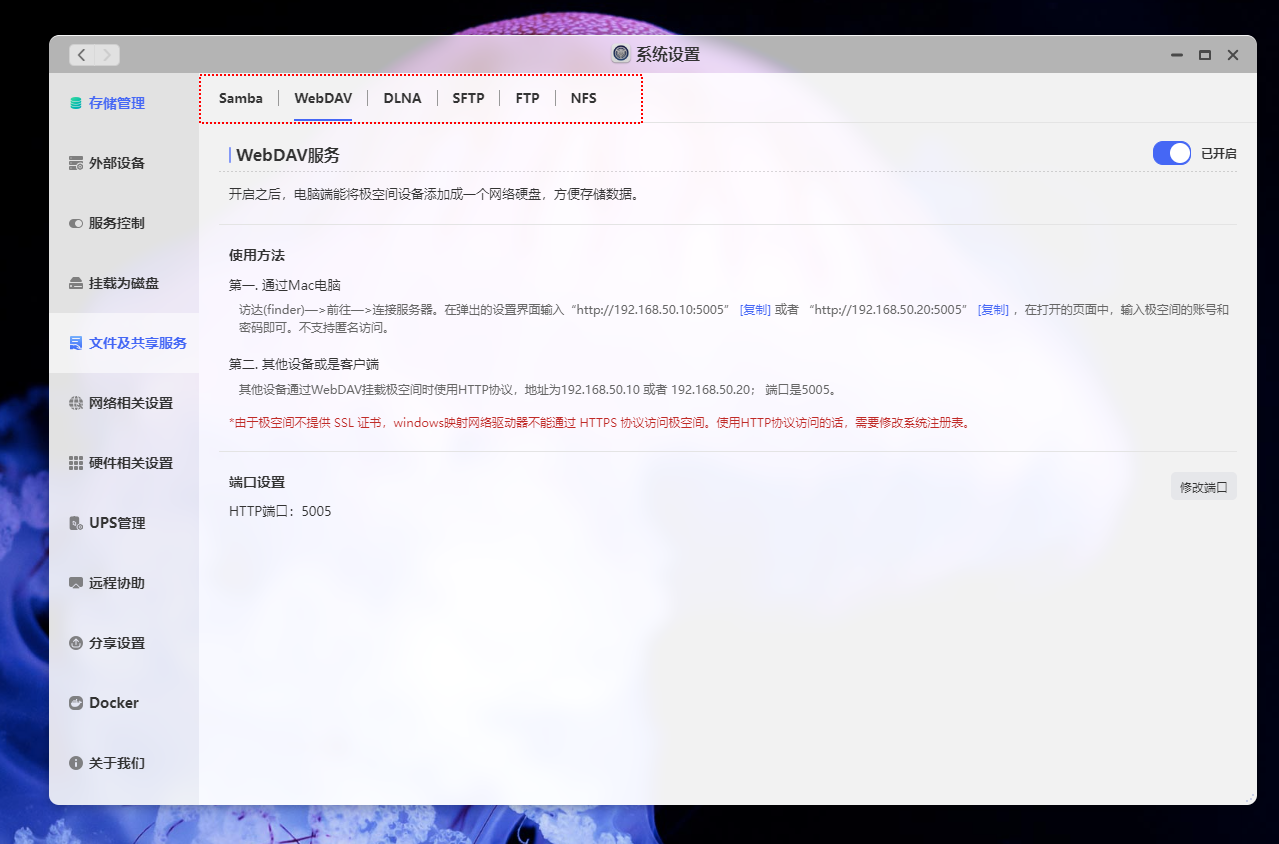This screenshot has width=1279, height=844.
Task: Open the NFS tab
Action: (583, 97)
